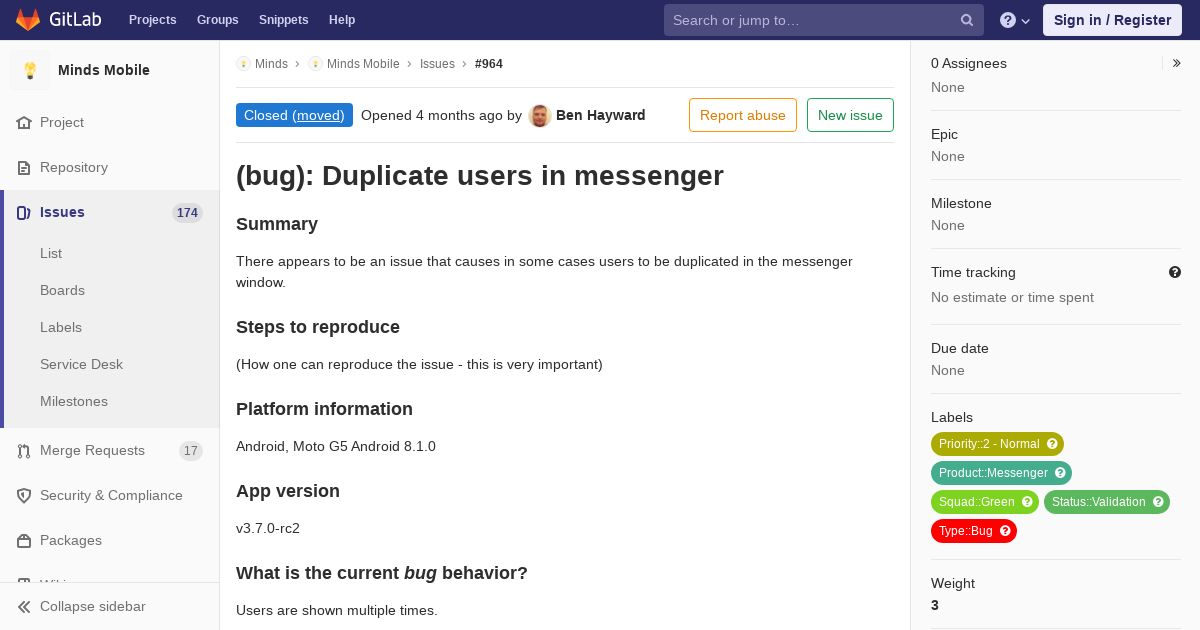Click the Merge Requests icon
The width and height of the screenshot is (1200, 630).
(24, 450)
